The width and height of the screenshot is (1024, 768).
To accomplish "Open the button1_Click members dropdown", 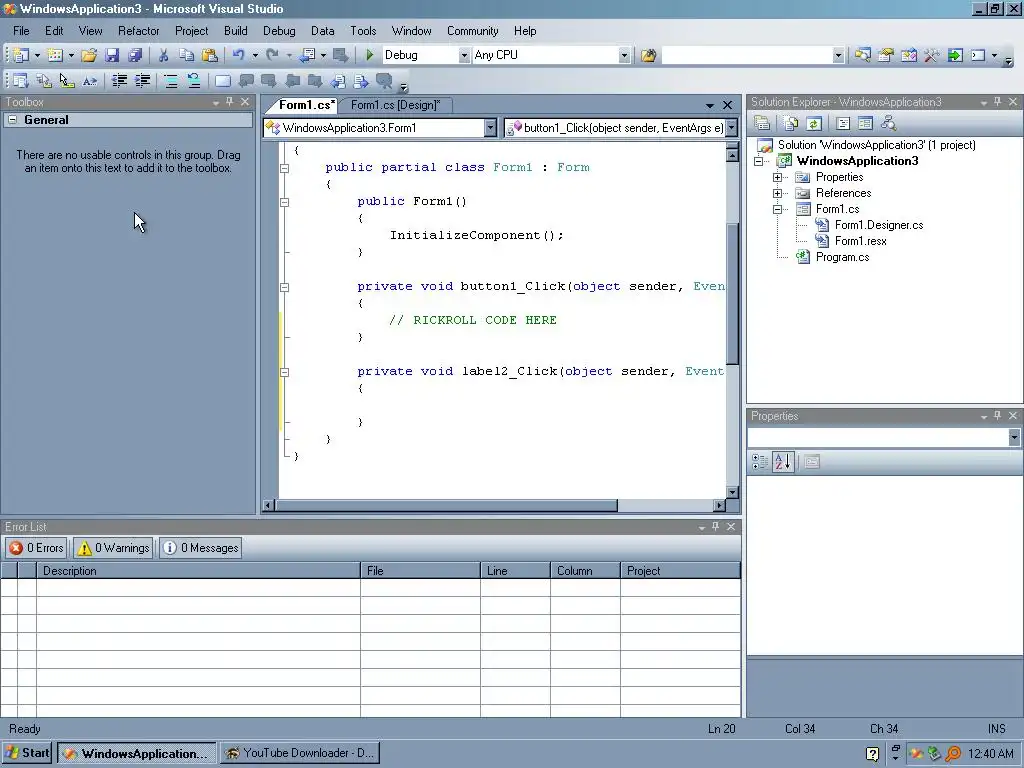I will (x=731, y=128).
